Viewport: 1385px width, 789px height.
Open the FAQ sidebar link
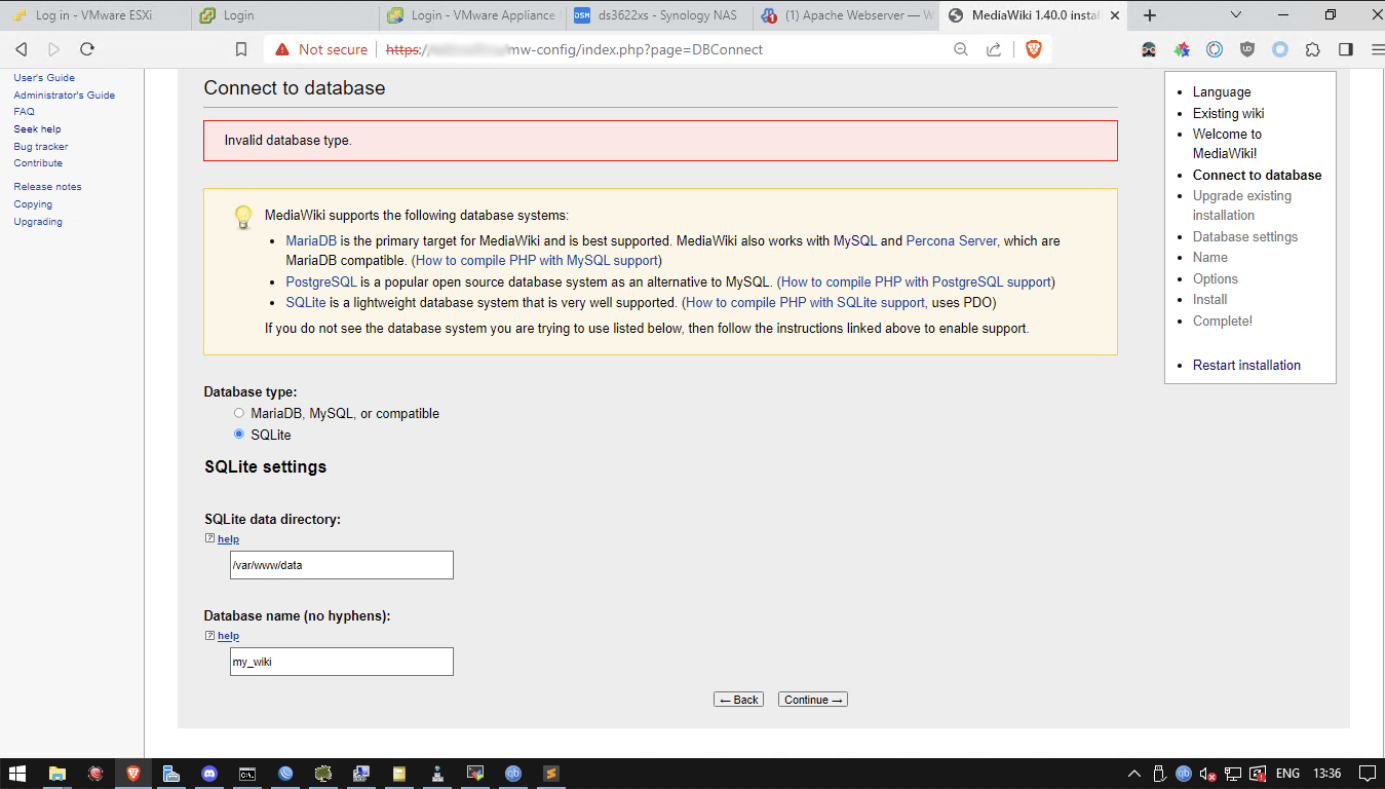[24, 112]
